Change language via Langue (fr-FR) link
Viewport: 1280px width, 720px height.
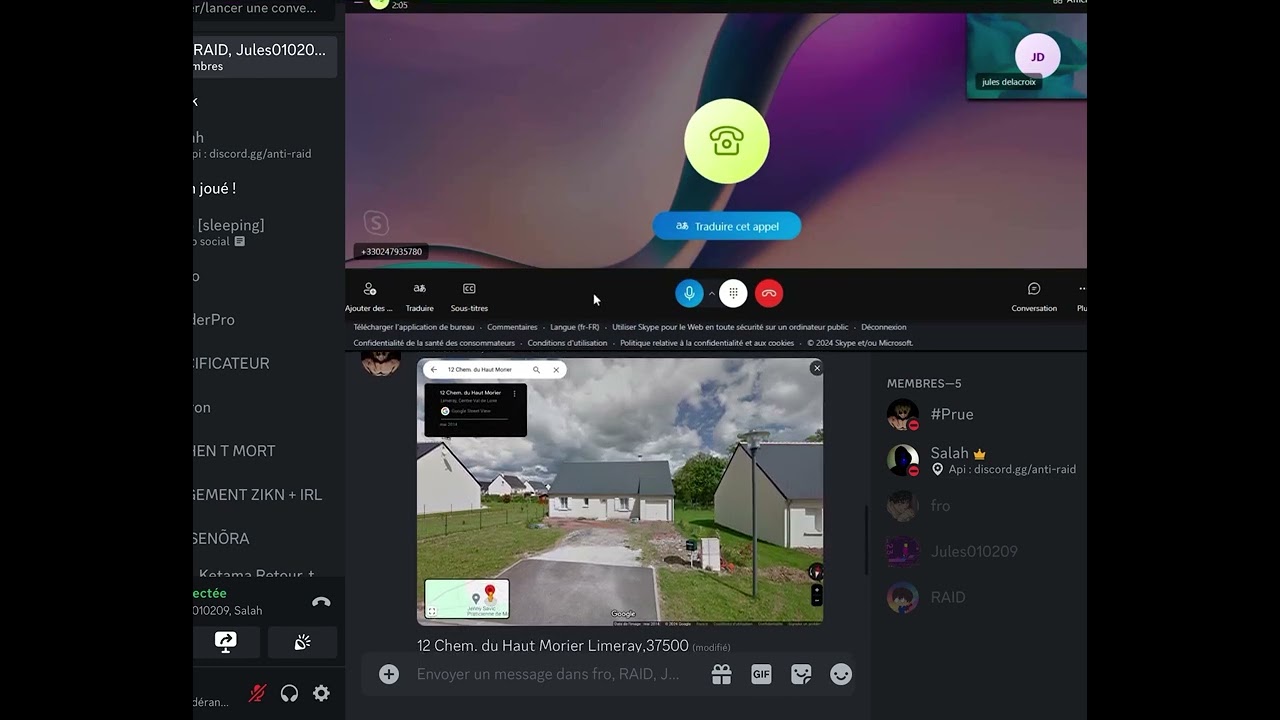point(575,327)
